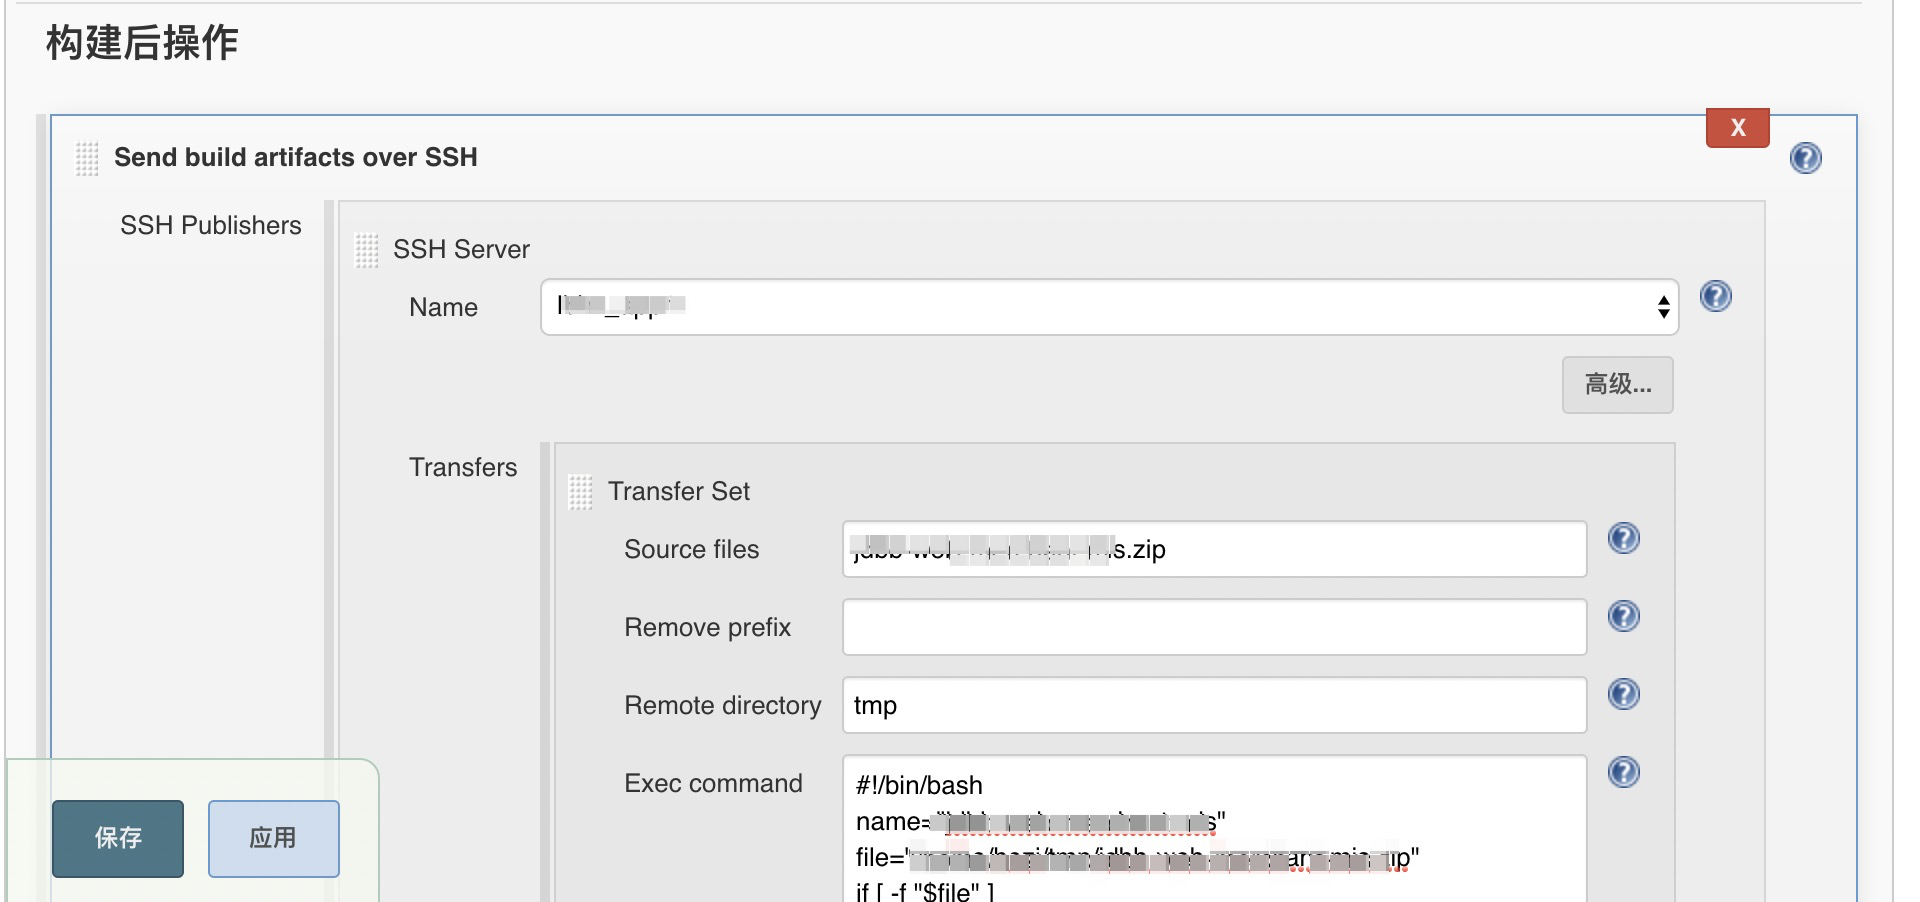Focus the Remote directory field containing tmp

tap(1214, 705)
